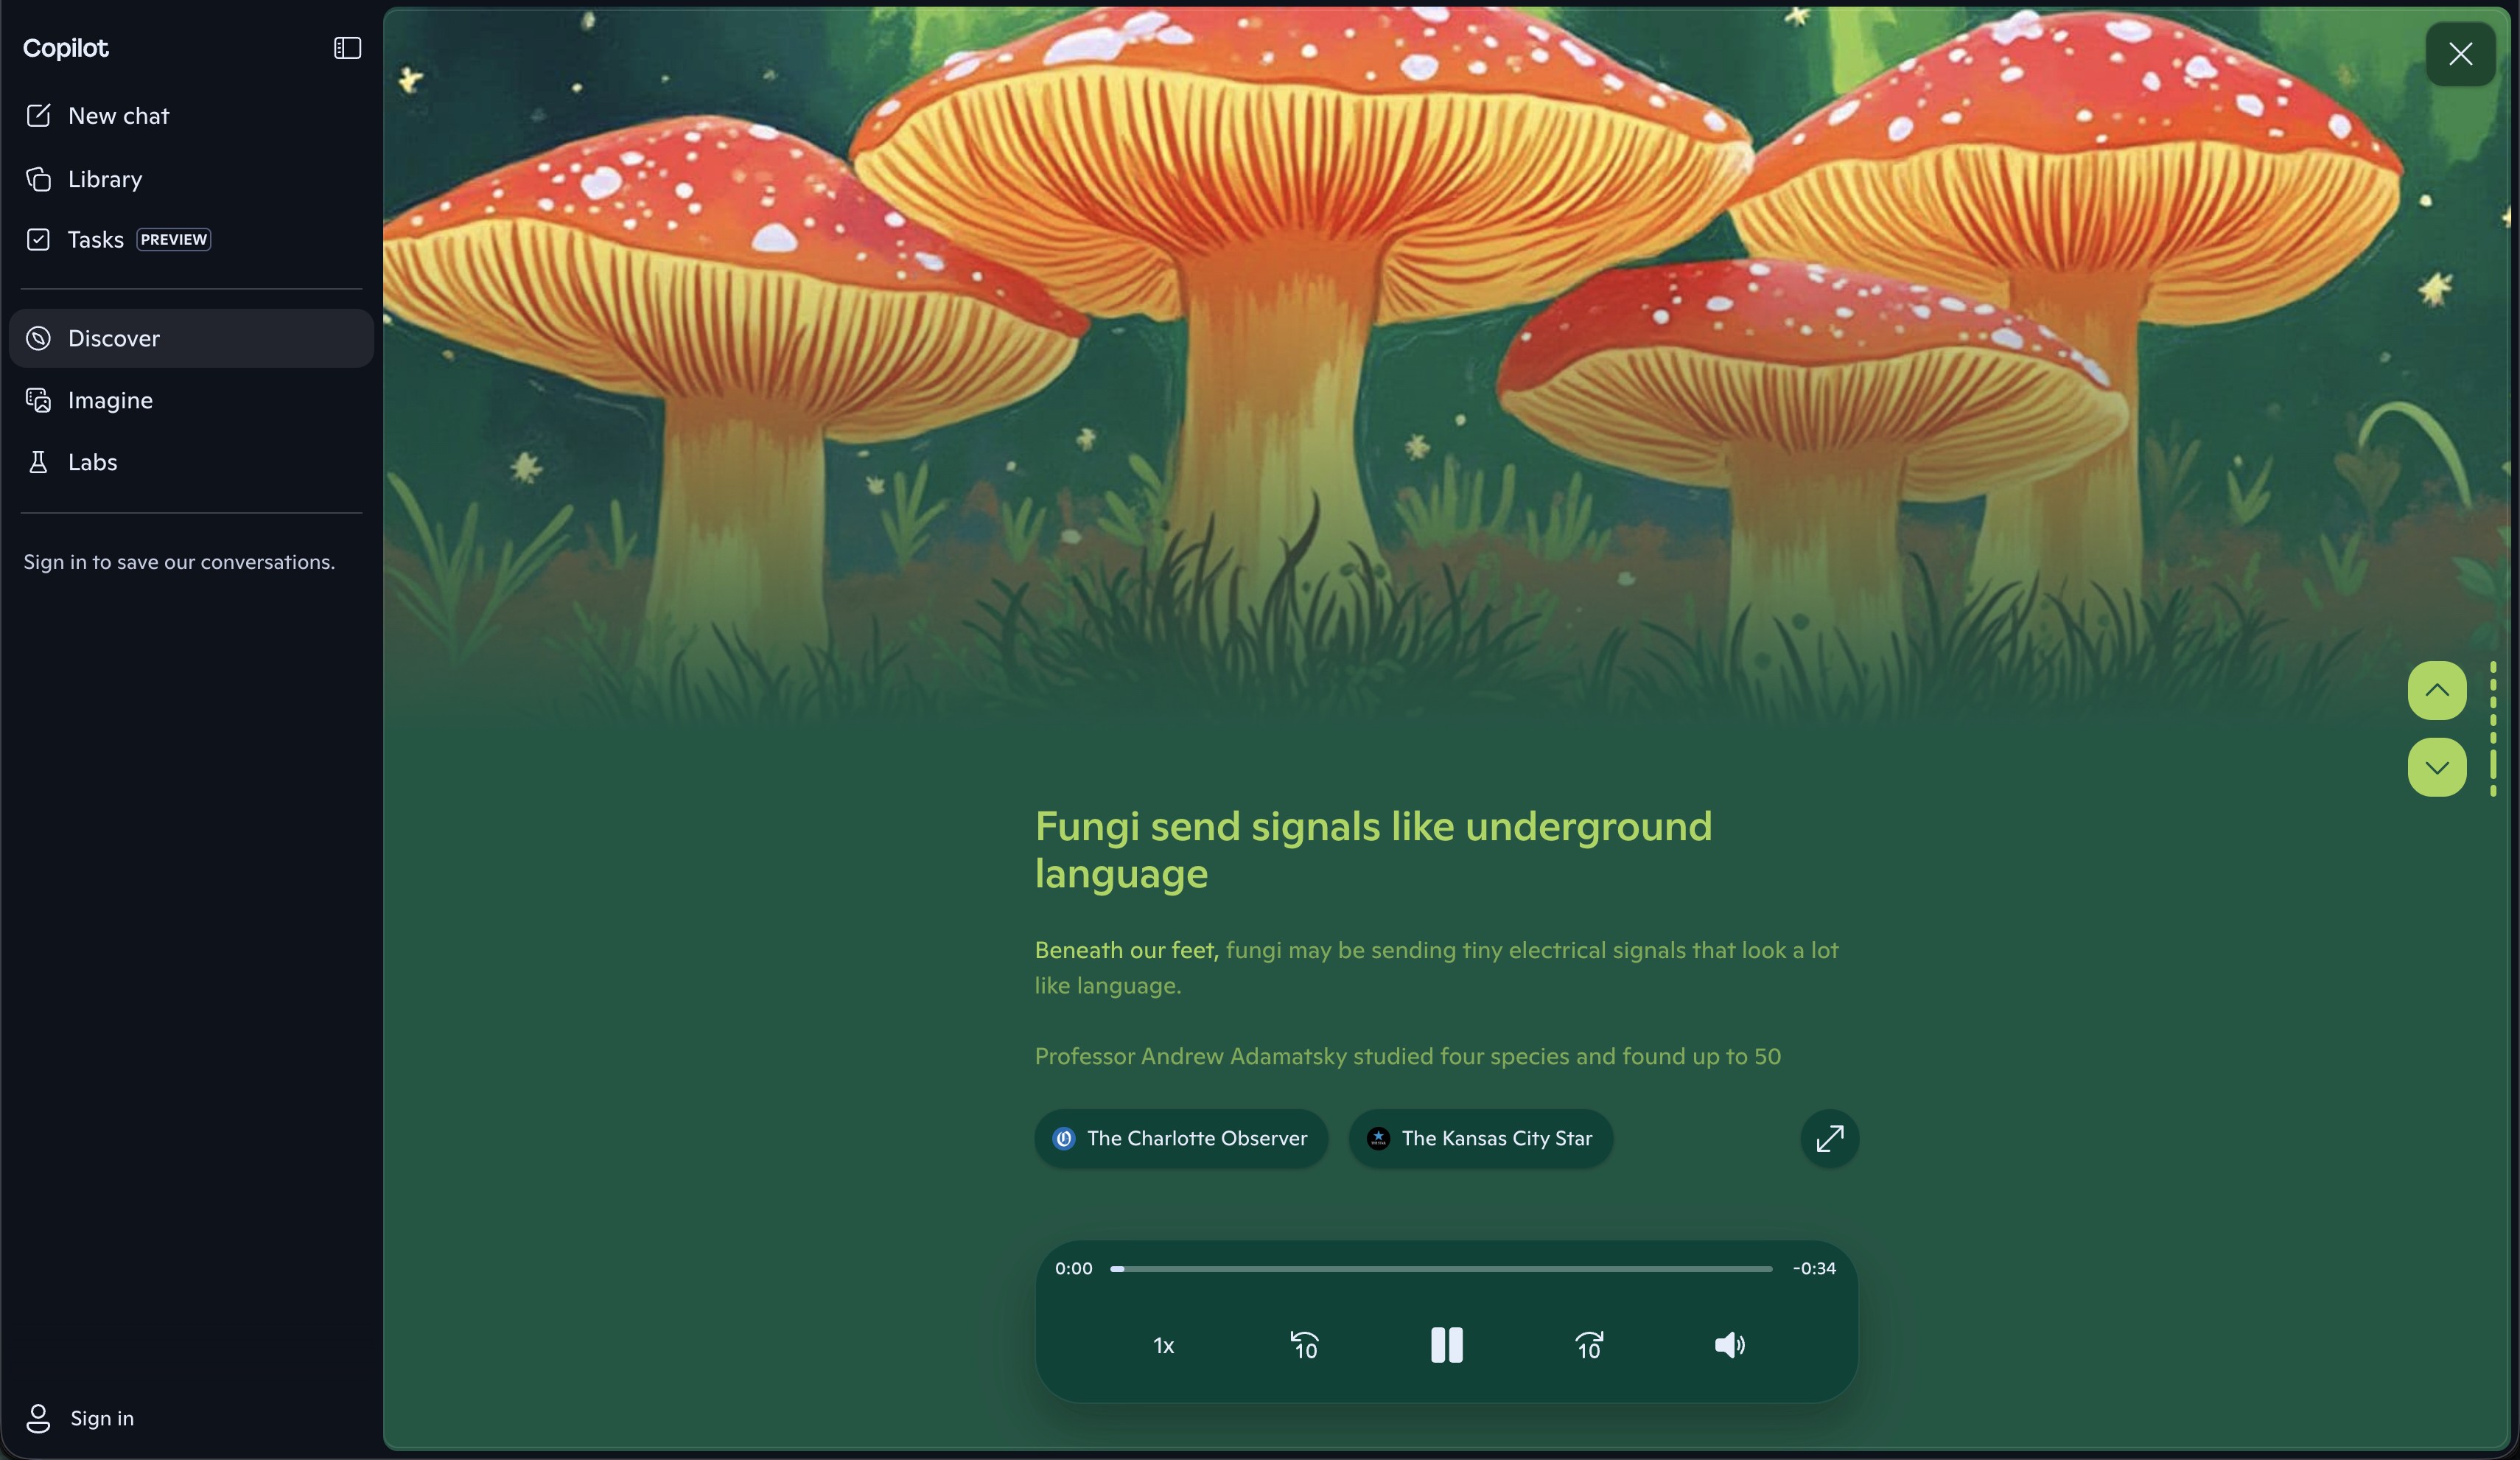Close the fungi story overlay
This screenshot has height=1460, width=2520.
point(2460,54)
